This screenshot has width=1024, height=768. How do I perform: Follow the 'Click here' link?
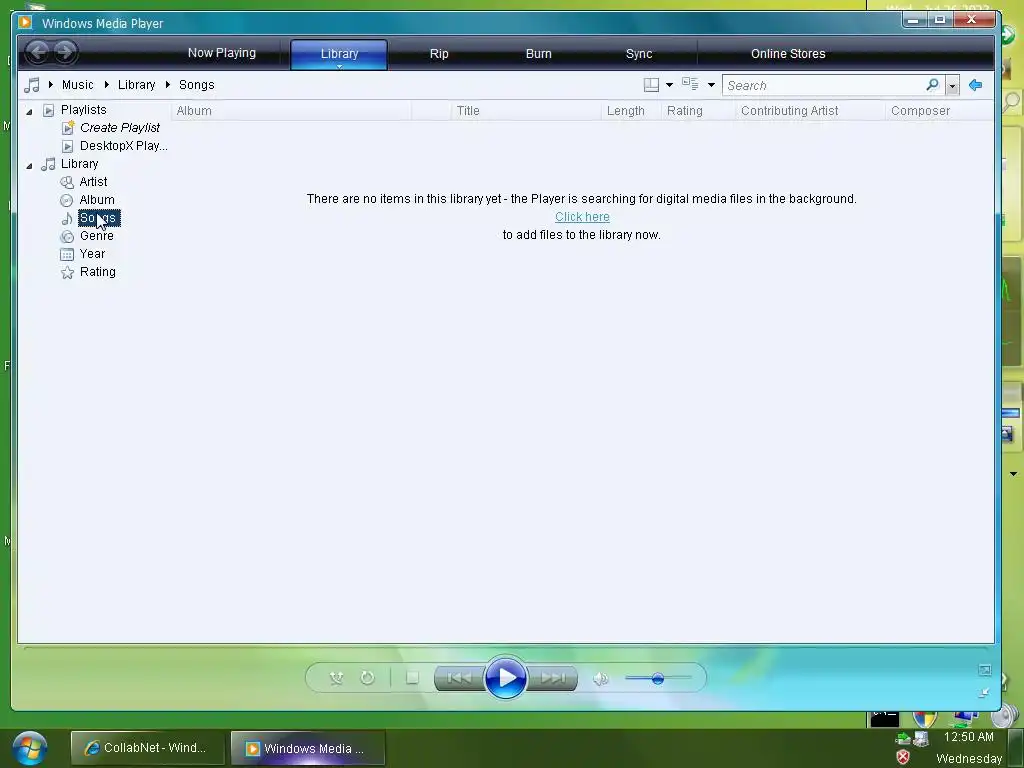tap(582, 217)
